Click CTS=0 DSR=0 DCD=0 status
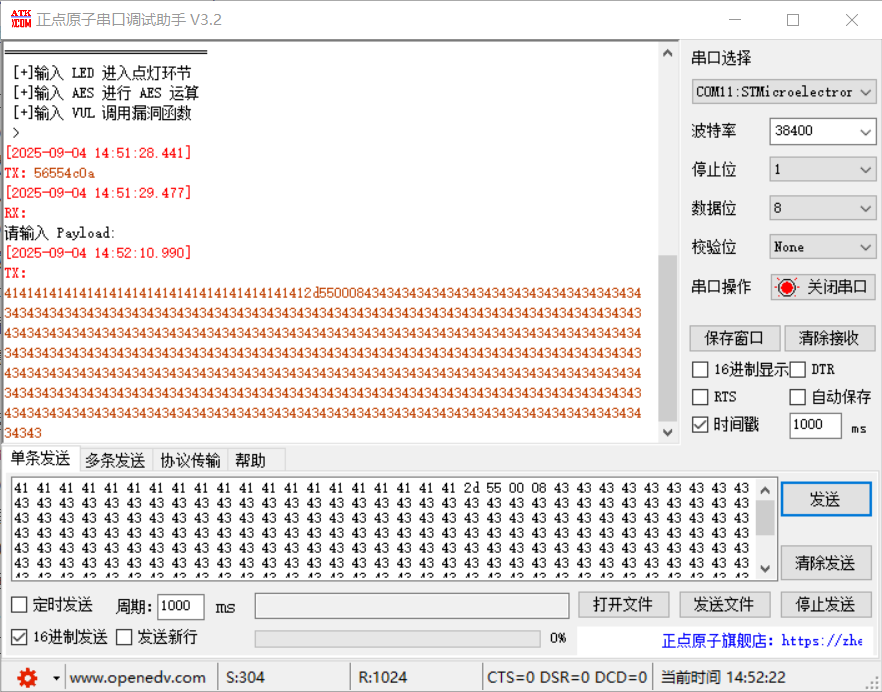This screenshot has height=692, width=882. (567, 677)
